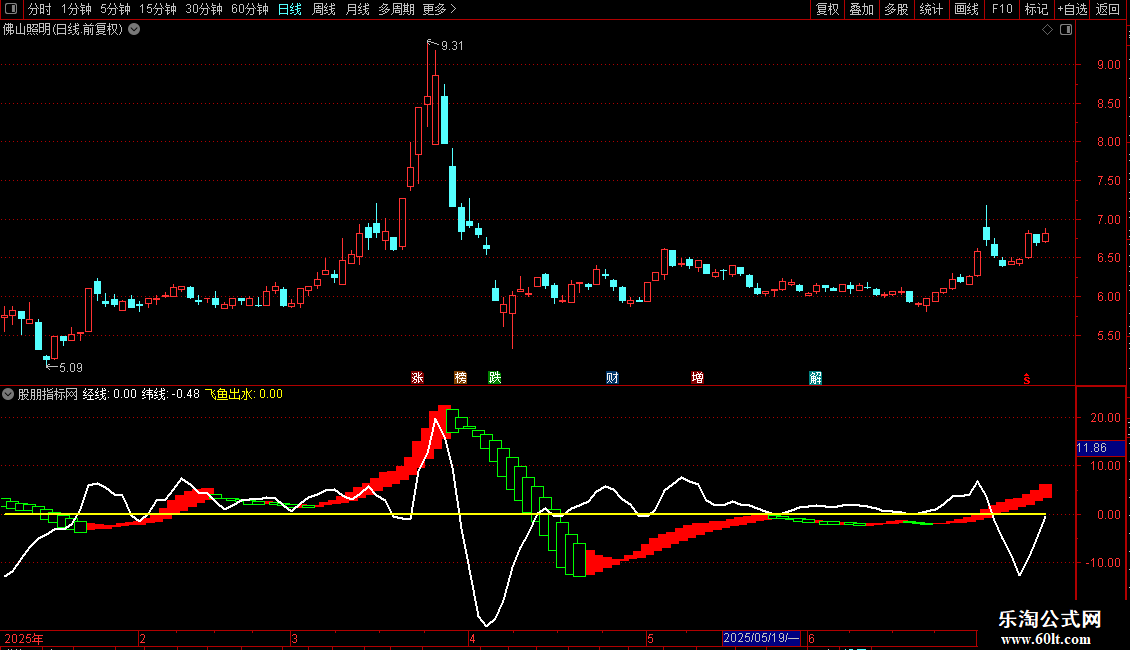Click the diamond icon above the chart
Screen dimensions: 1130x650
point(1048,30)
